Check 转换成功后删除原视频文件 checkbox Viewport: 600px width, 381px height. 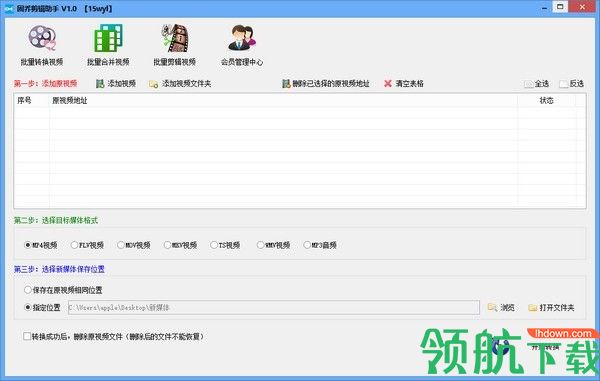pos(27,336)
